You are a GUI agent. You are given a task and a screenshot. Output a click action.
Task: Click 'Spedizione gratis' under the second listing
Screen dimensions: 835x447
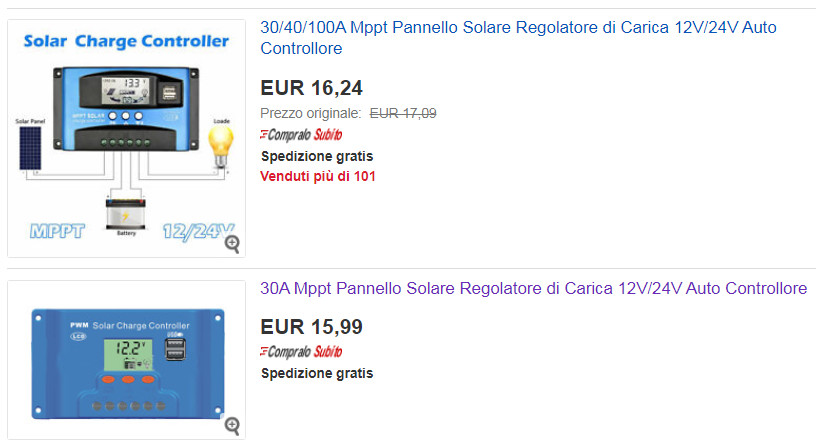coord(316,374)
